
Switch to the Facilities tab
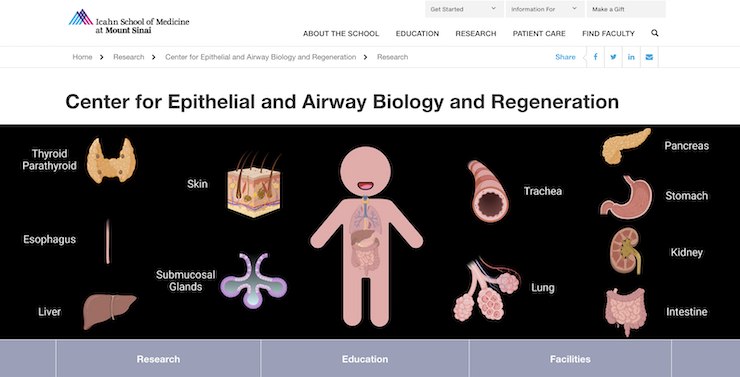[570, 359]
